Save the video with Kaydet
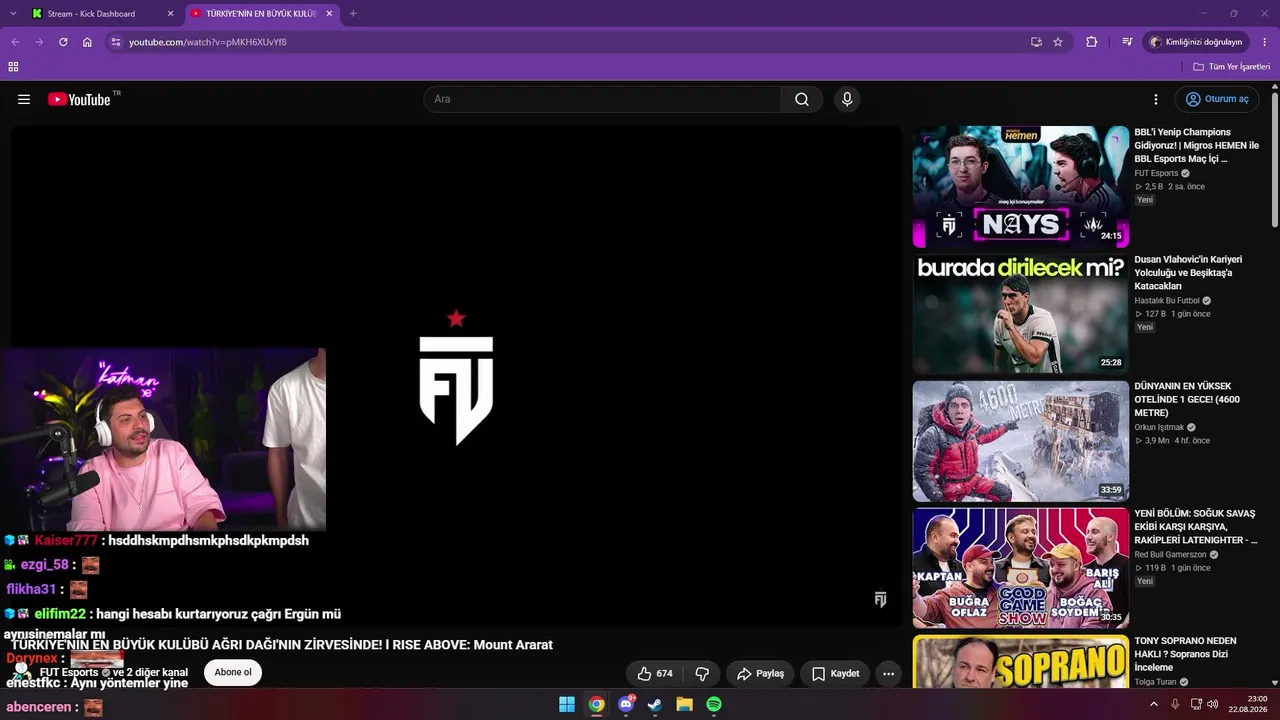The width and height of the screenshot is (1280, 720). (835, 674)
